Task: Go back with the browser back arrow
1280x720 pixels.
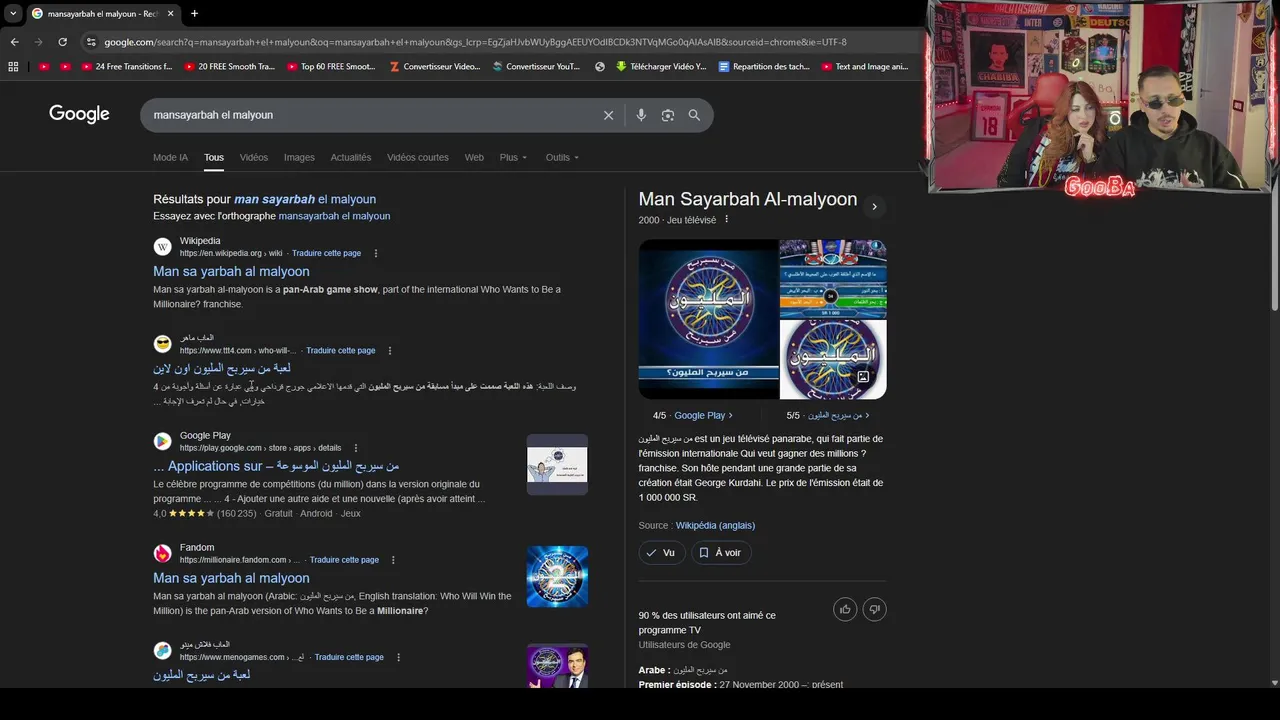Action: (14, 42)
